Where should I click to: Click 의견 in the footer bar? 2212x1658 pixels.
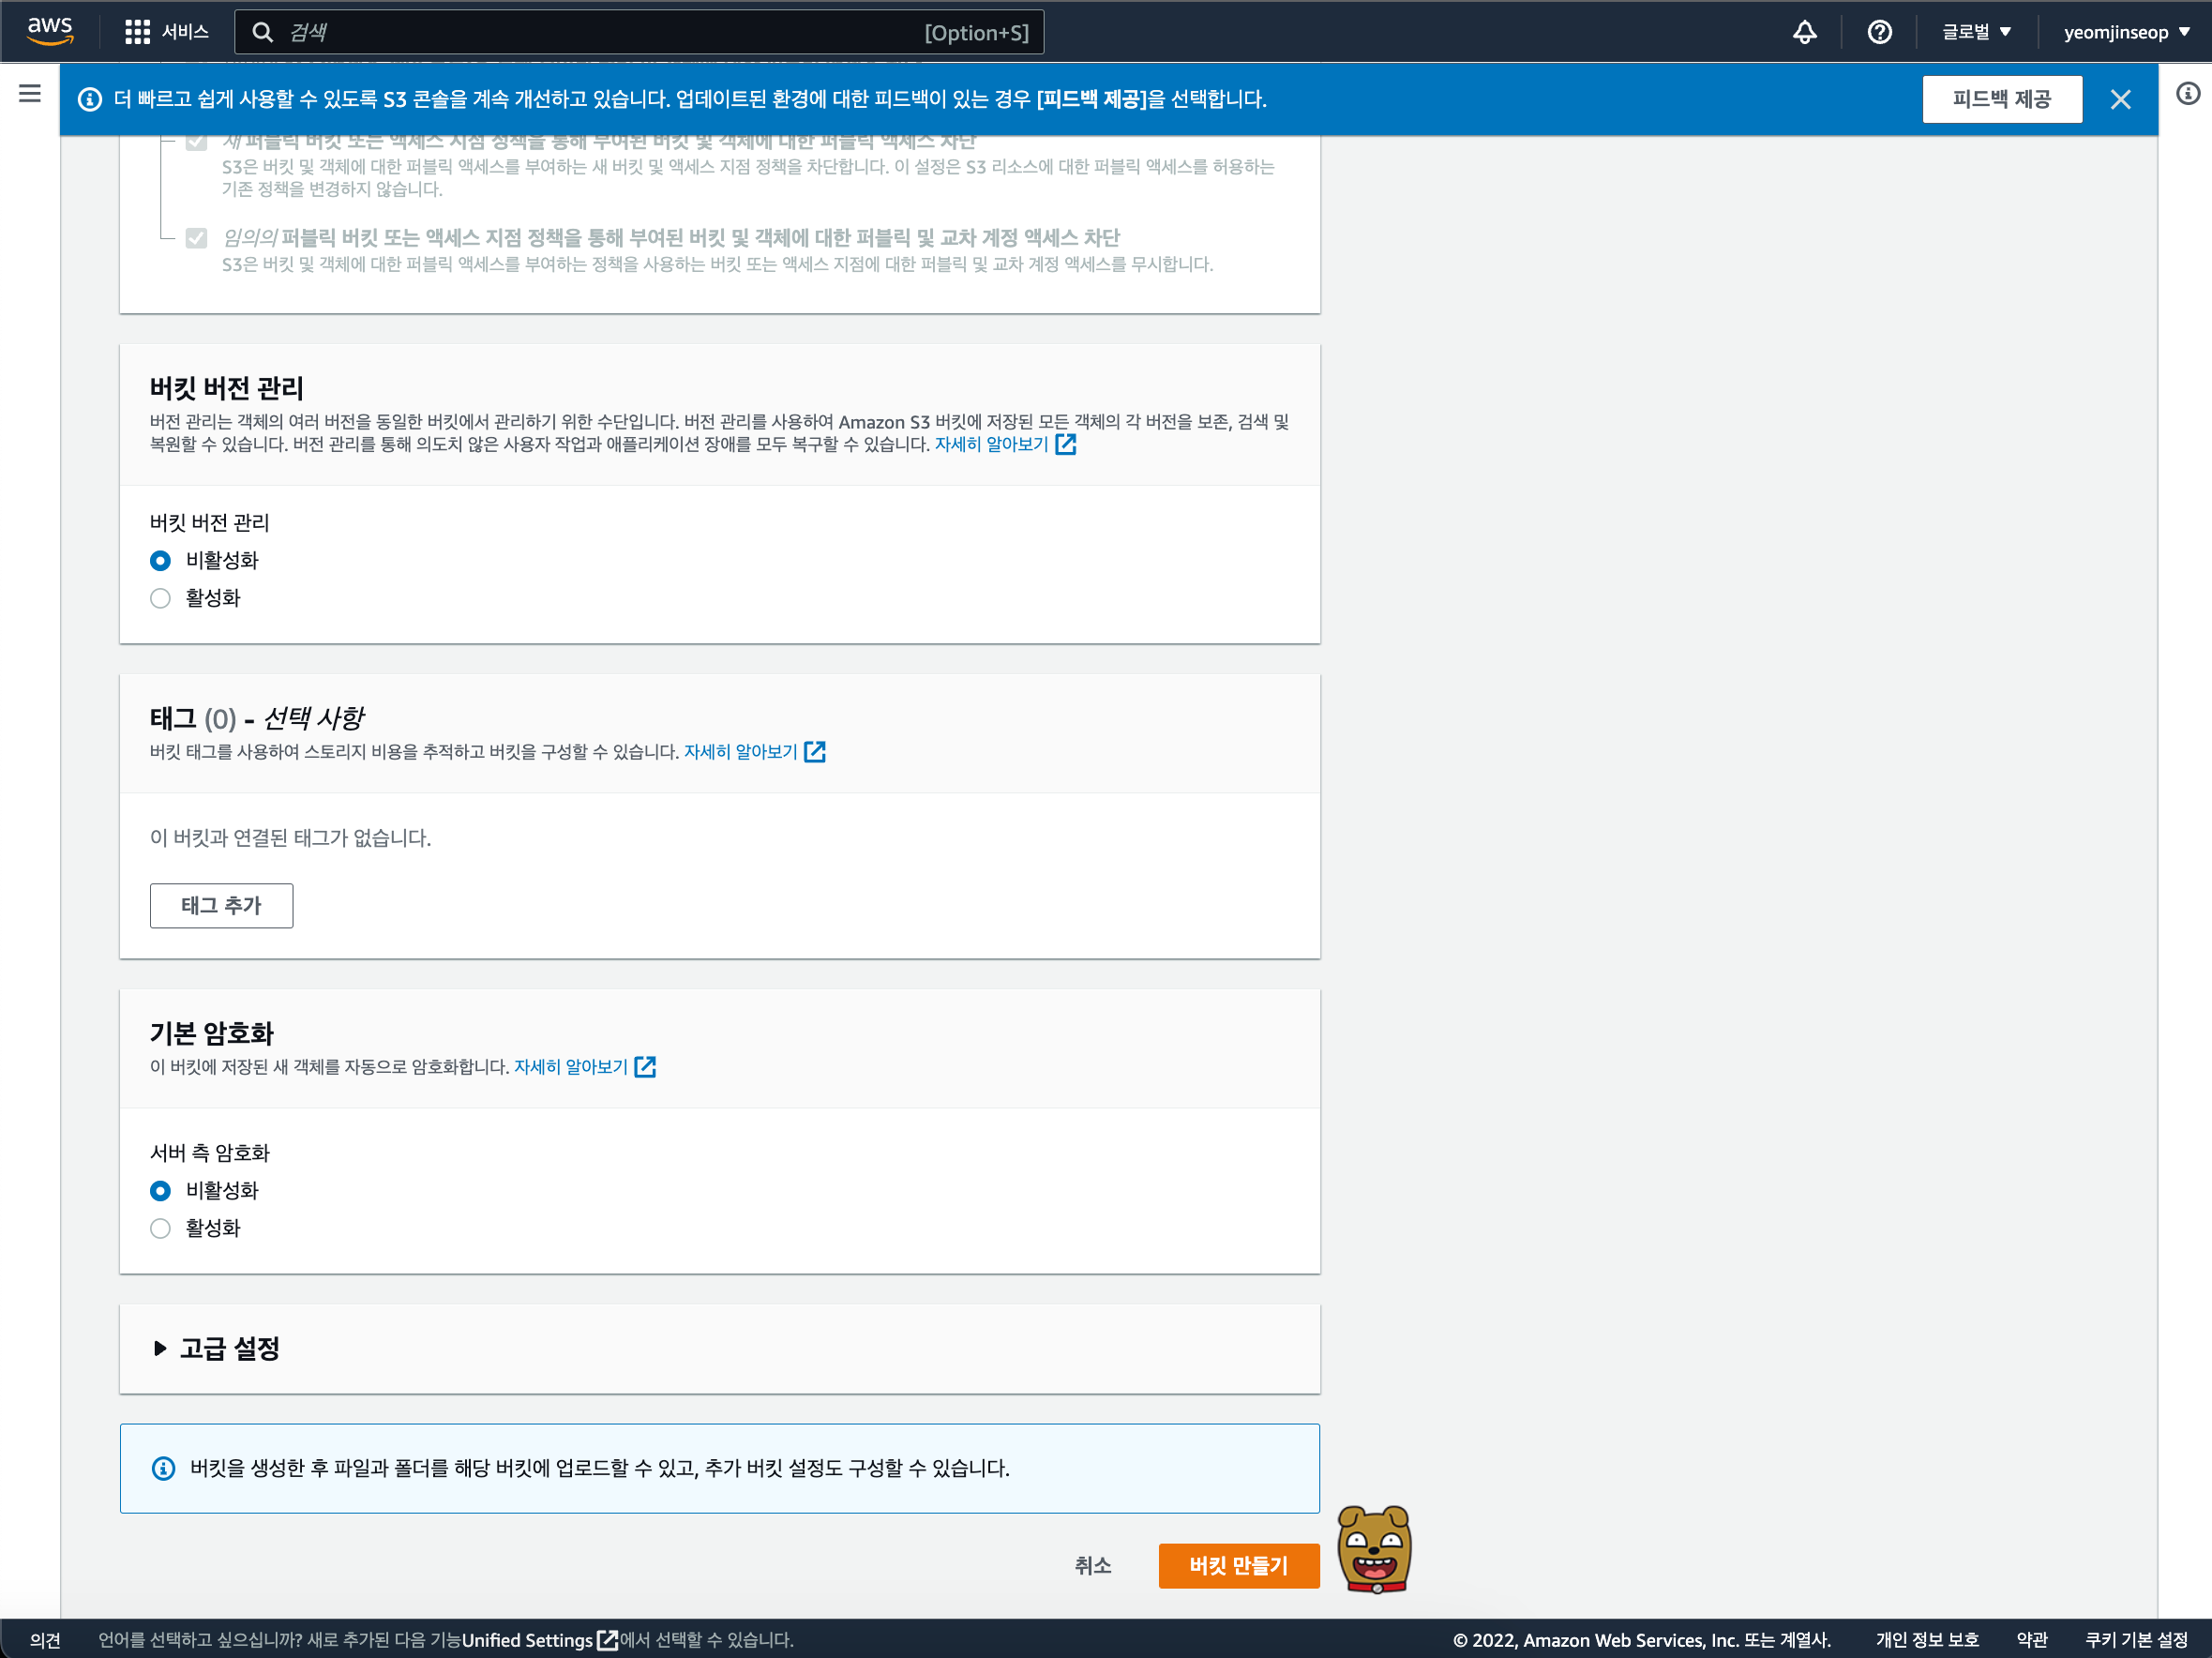click(x=45, y=1640)
